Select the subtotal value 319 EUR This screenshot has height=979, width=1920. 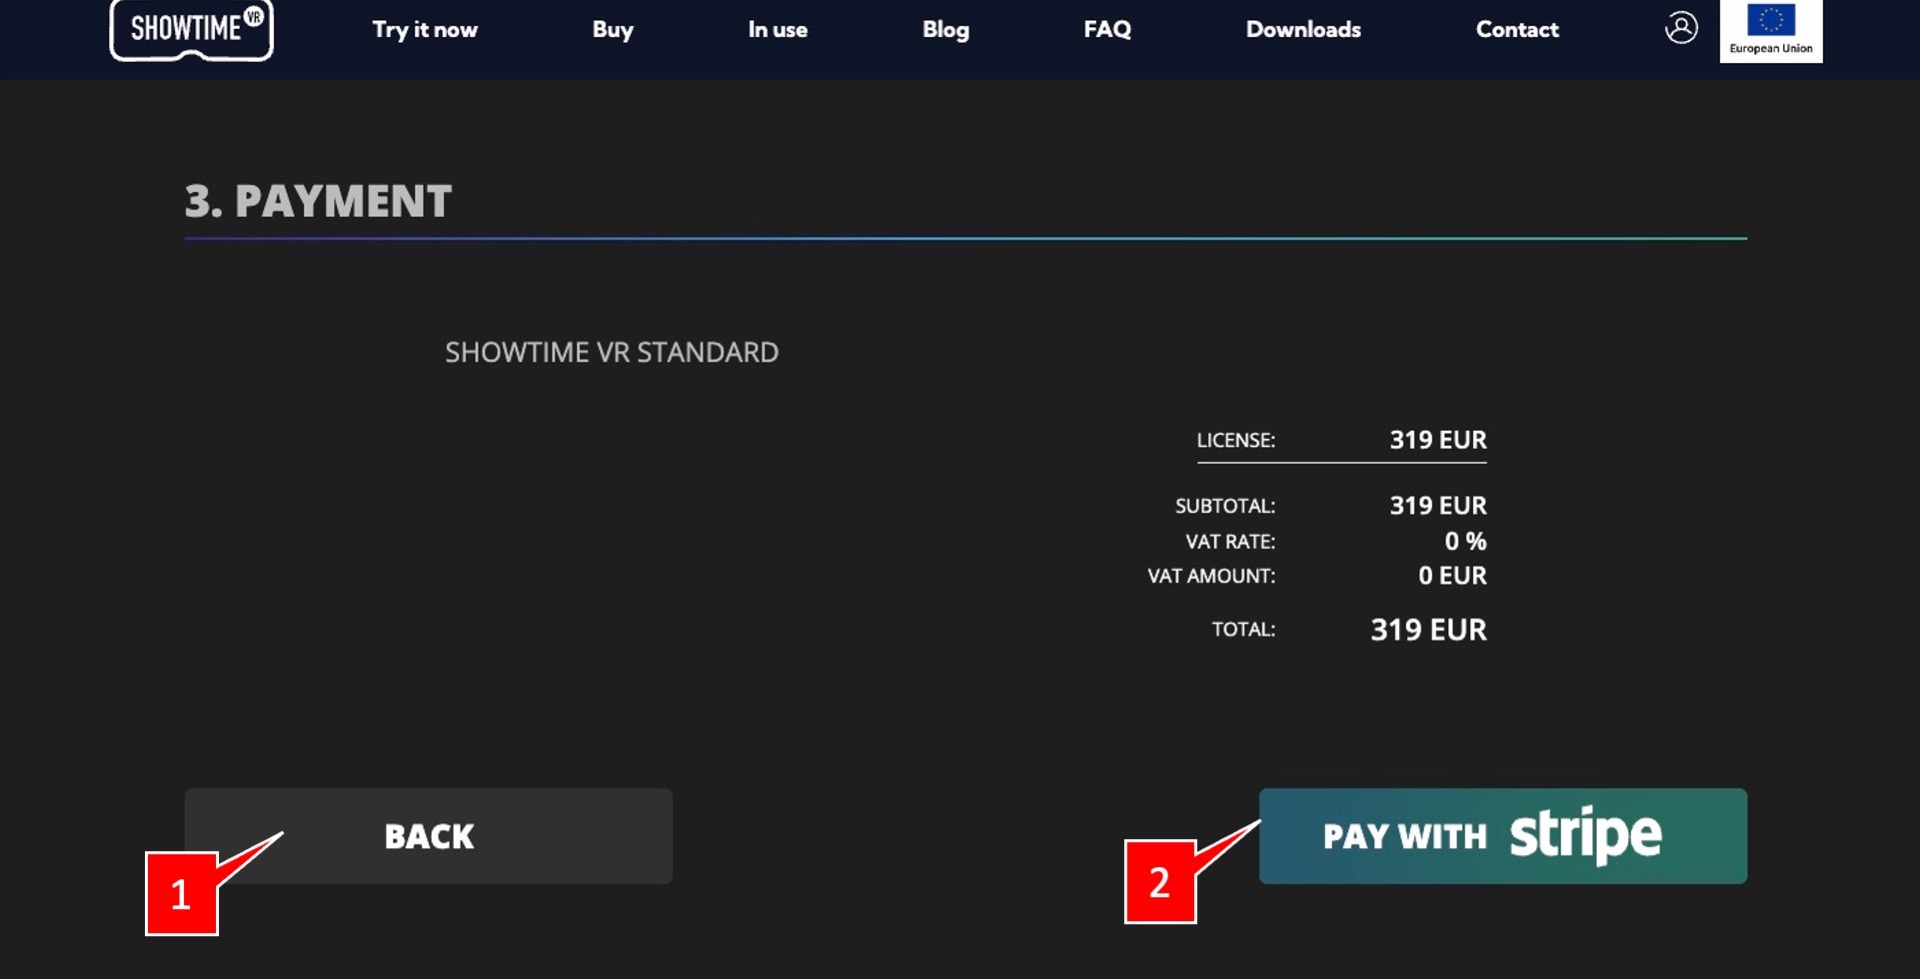click(x=1438, y=506)
